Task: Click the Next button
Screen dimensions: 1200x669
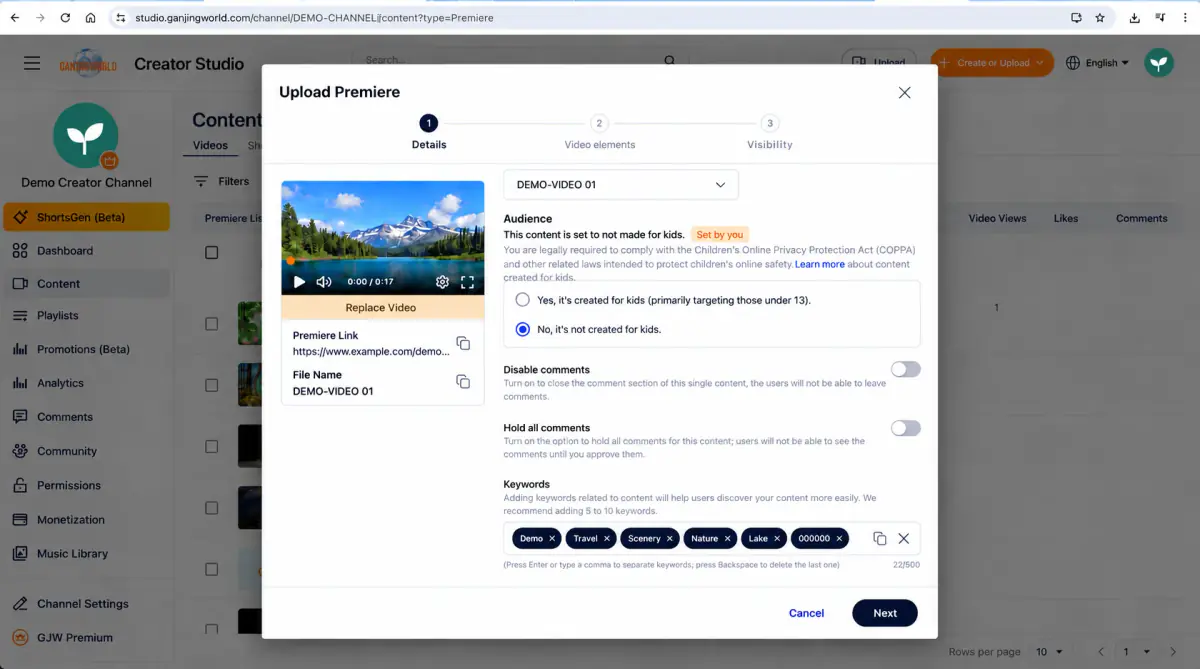Action: pos(884,613)
